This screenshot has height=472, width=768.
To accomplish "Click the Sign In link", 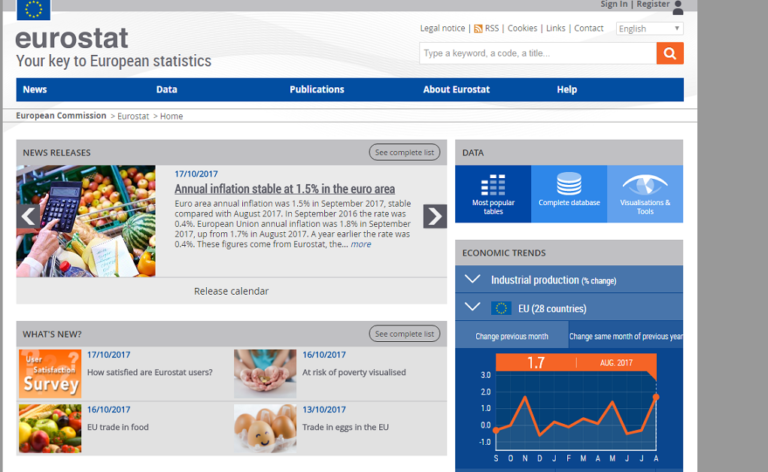I will click(x=614, y=4).
